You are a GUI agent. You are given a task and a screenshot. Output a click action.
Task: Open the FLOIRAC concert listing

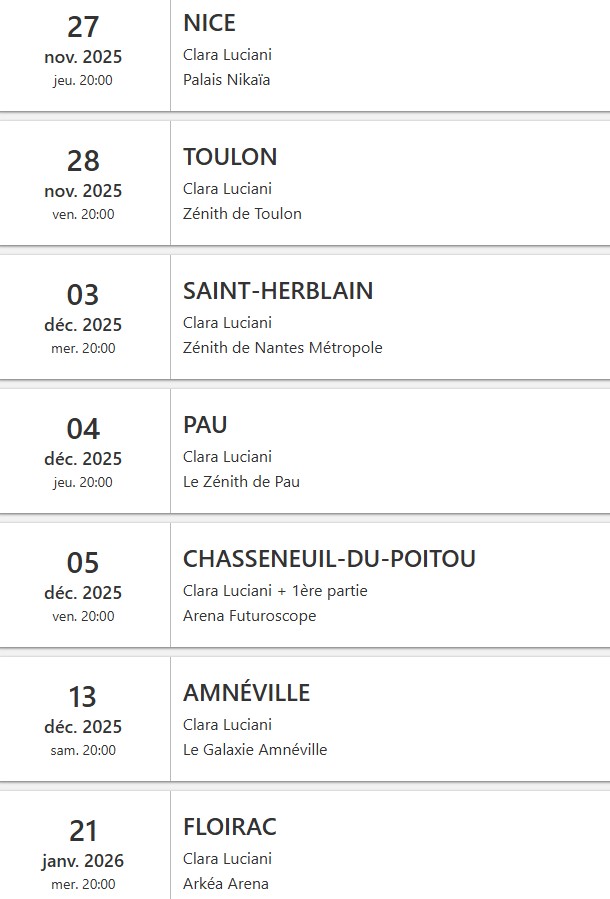tap(229, 827)
